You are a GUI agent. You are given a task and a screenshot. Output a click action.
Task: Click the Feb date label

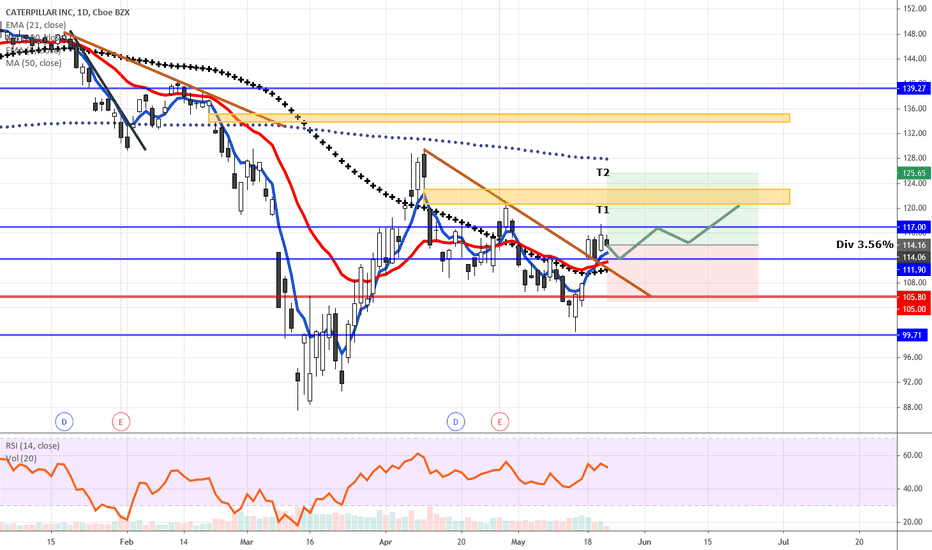126,542
